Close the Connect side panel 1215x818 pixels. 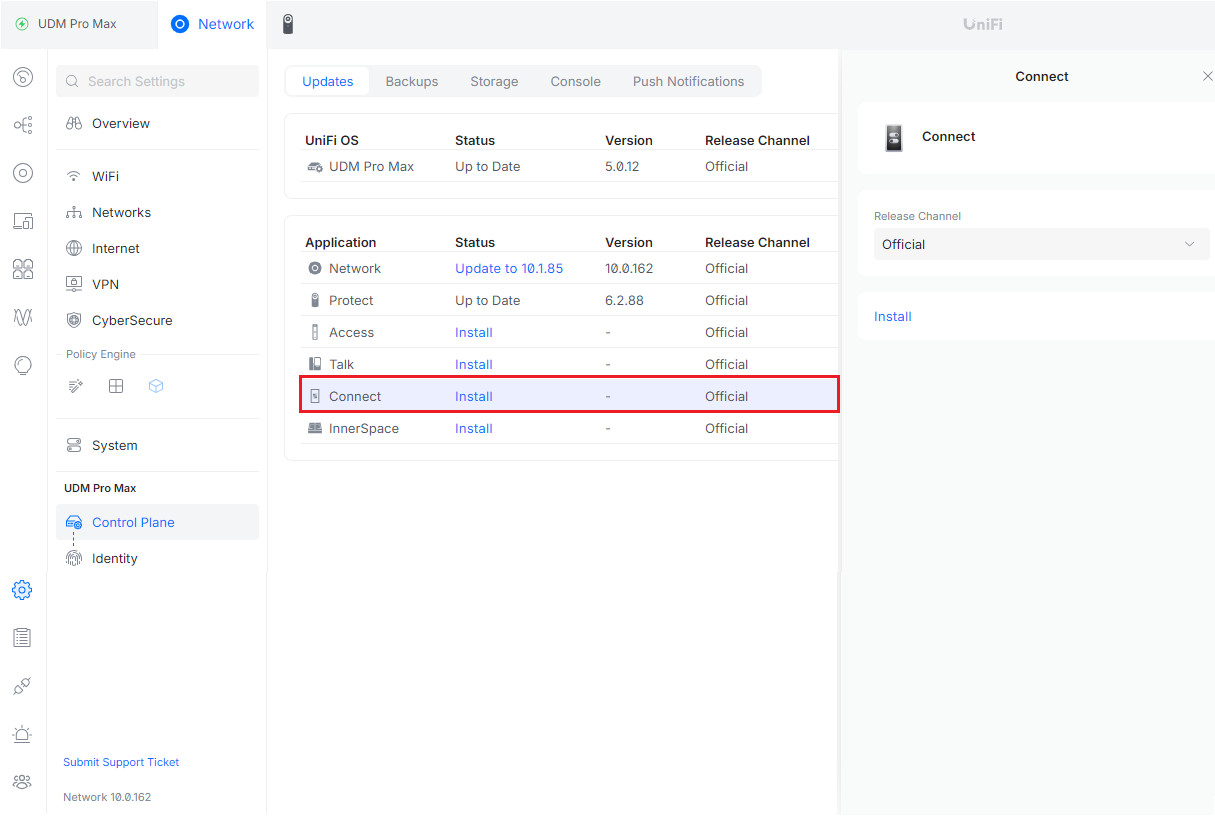(x=1207, y=77)
